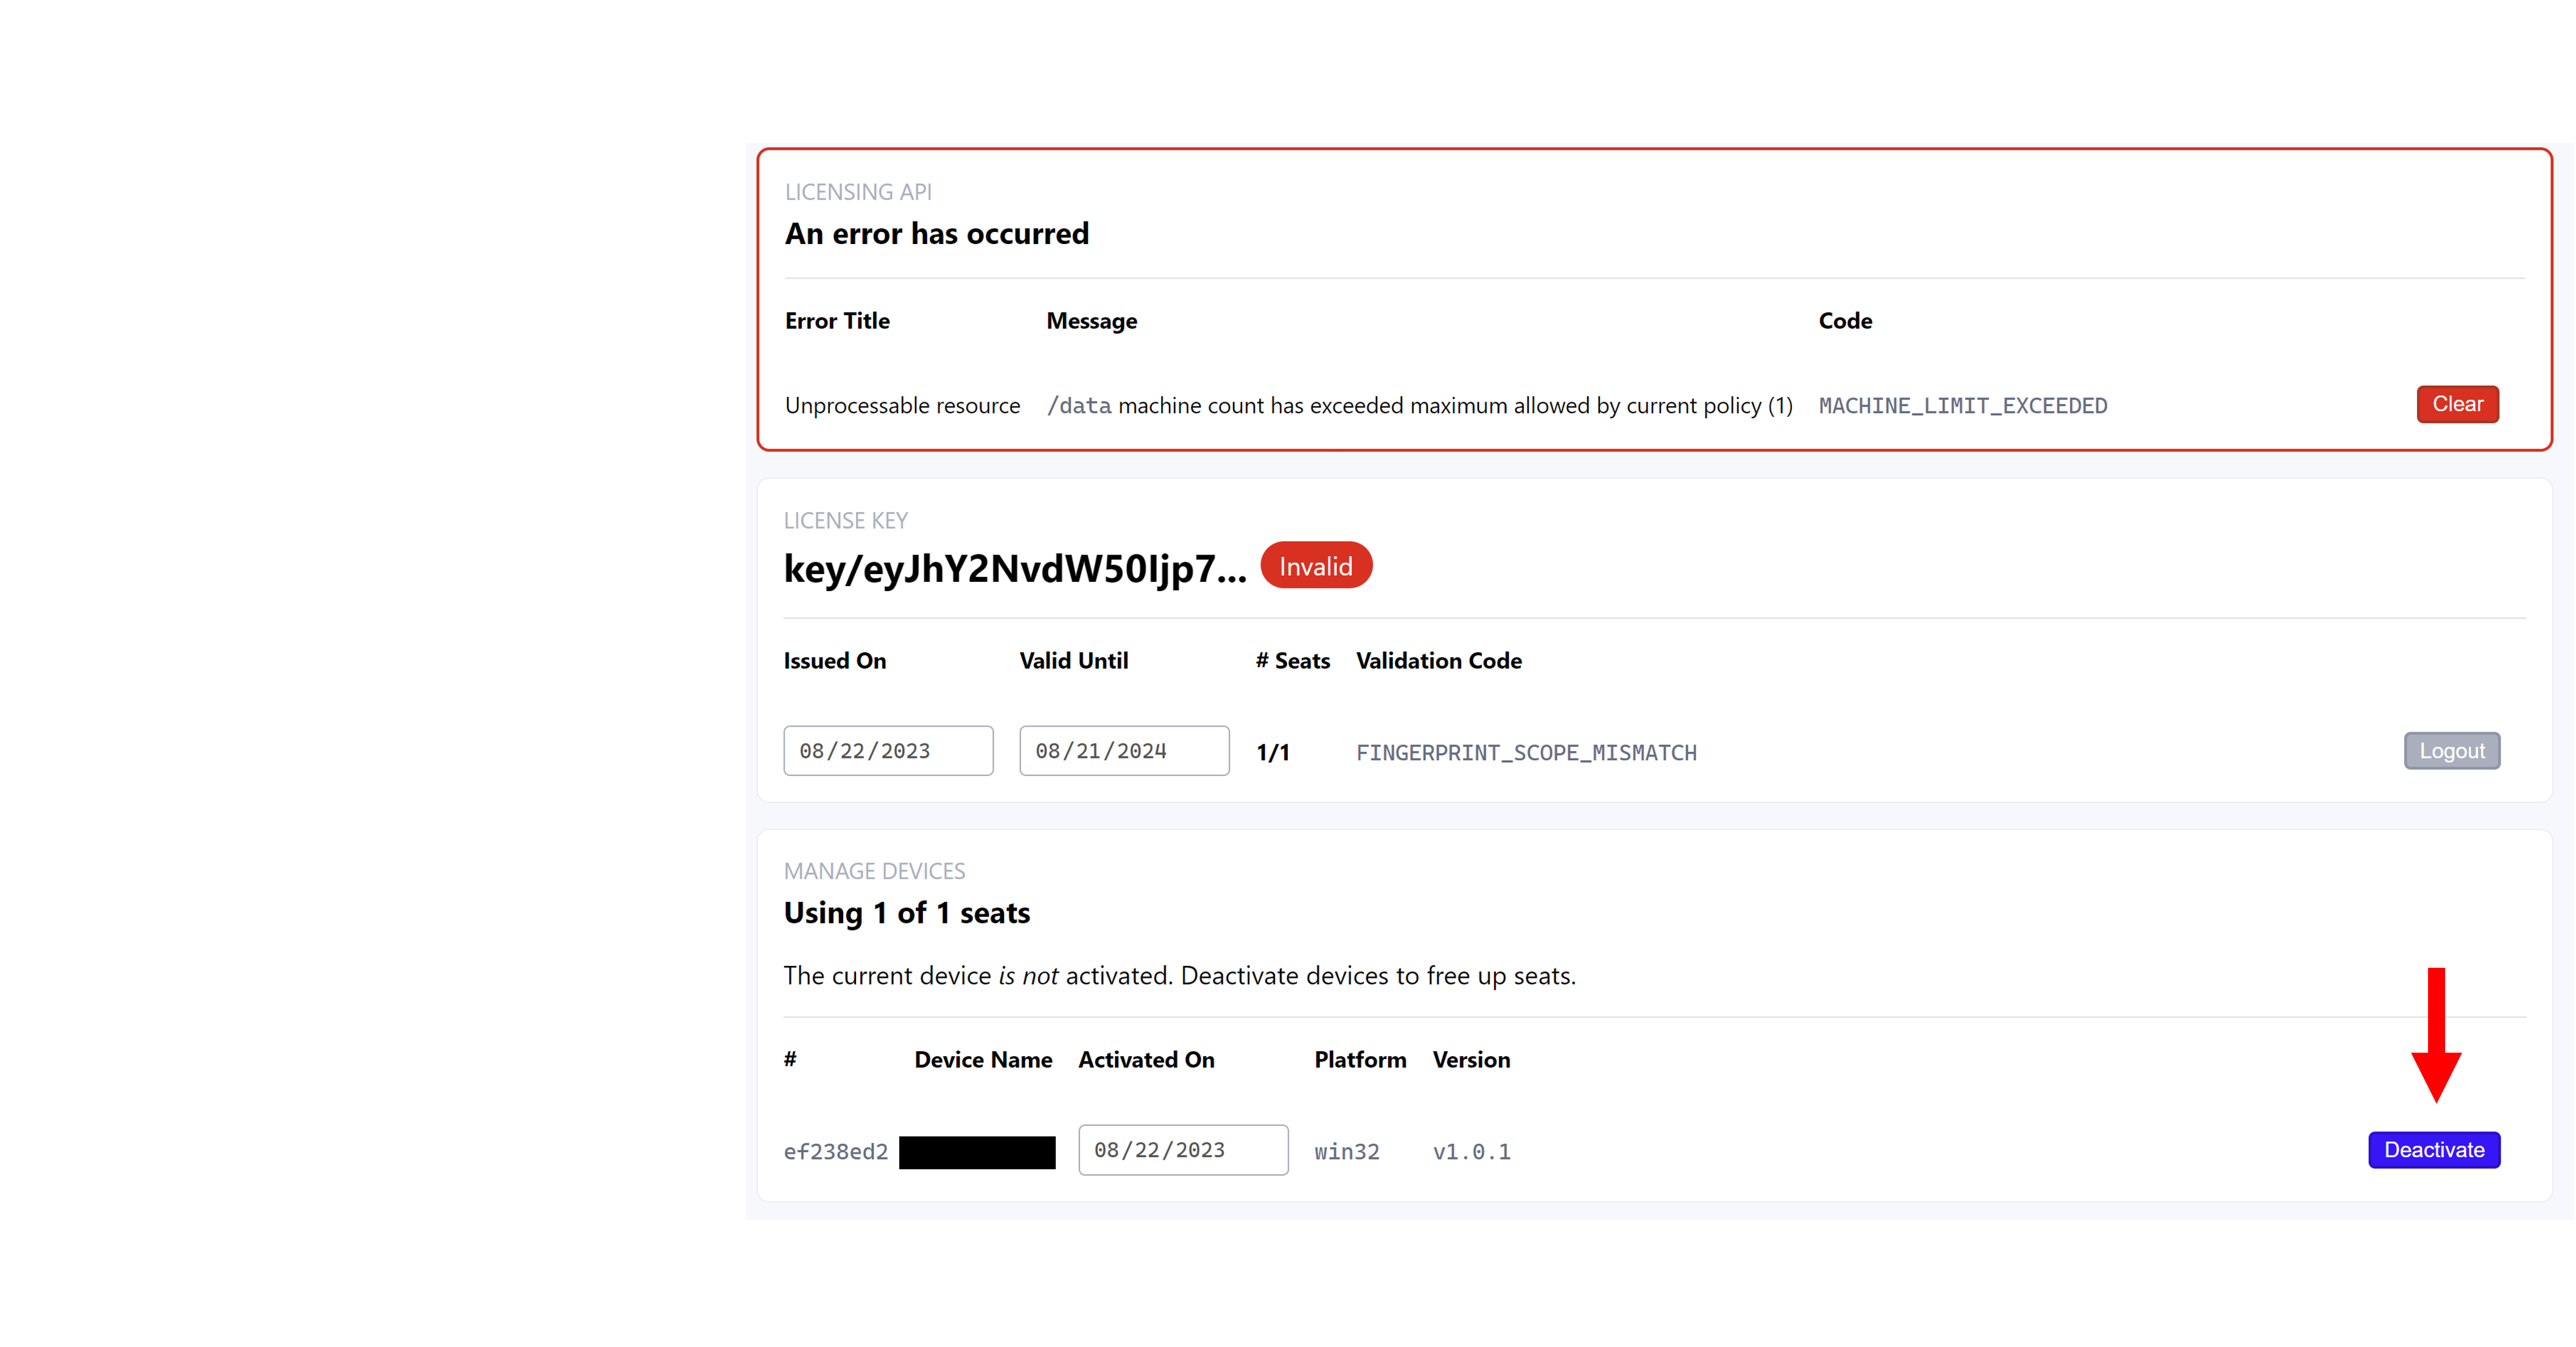This screenshot has height=1347, width=2576.
Task: Click the Unprocessable resource error title
Action: click(902, 406)
